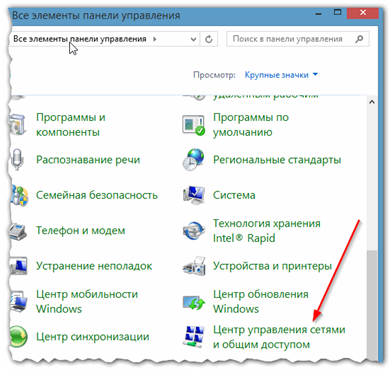
Task: Open 'Семейная безопасность' link
Action: tap(97, 195)
